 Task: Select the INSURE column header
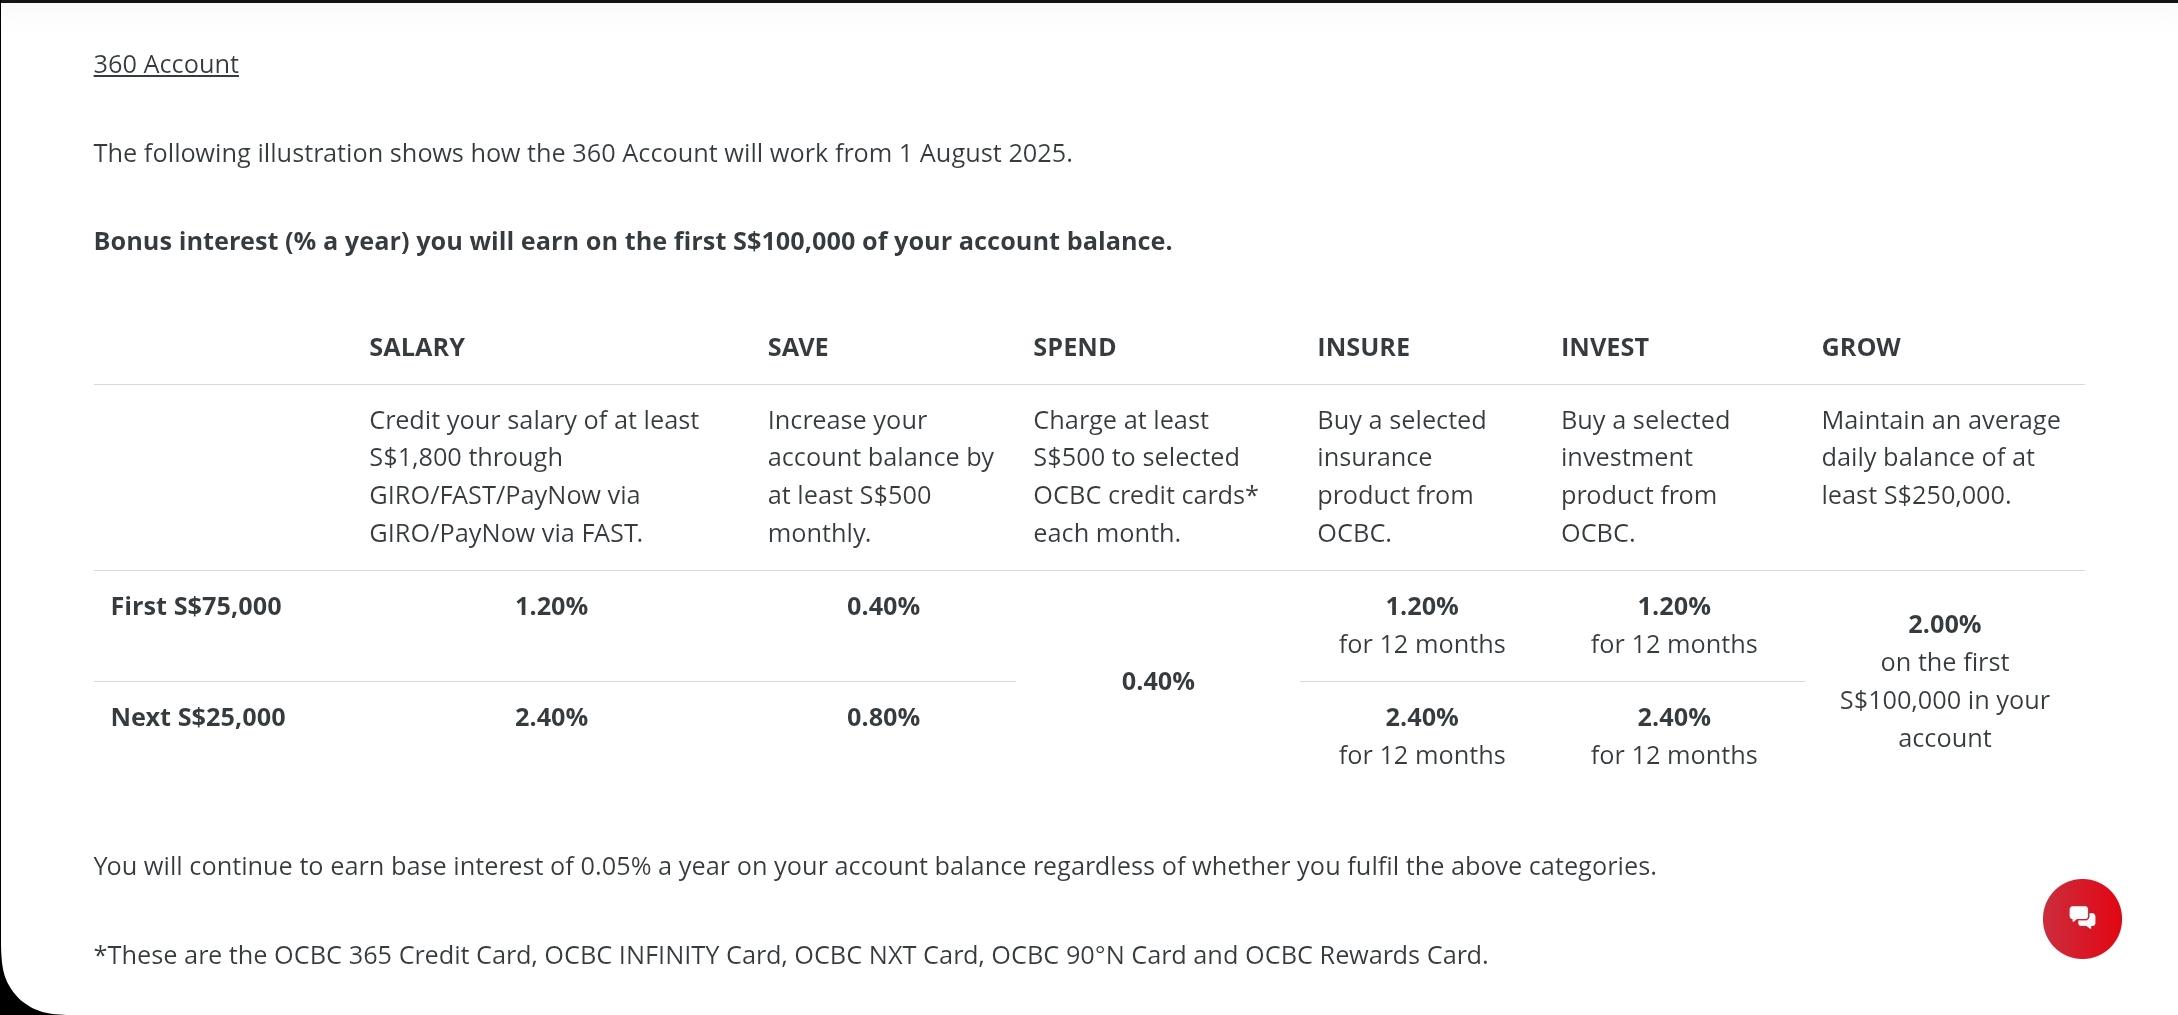[x=1363, y=347]
